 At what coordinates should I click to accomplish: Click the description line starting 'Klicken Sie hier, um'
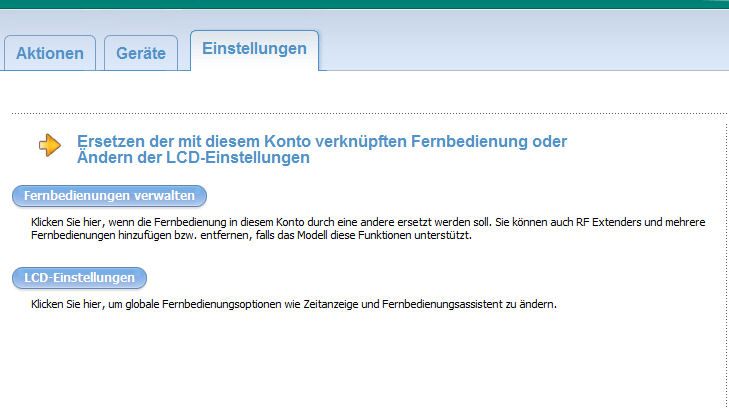pos(292,304)
